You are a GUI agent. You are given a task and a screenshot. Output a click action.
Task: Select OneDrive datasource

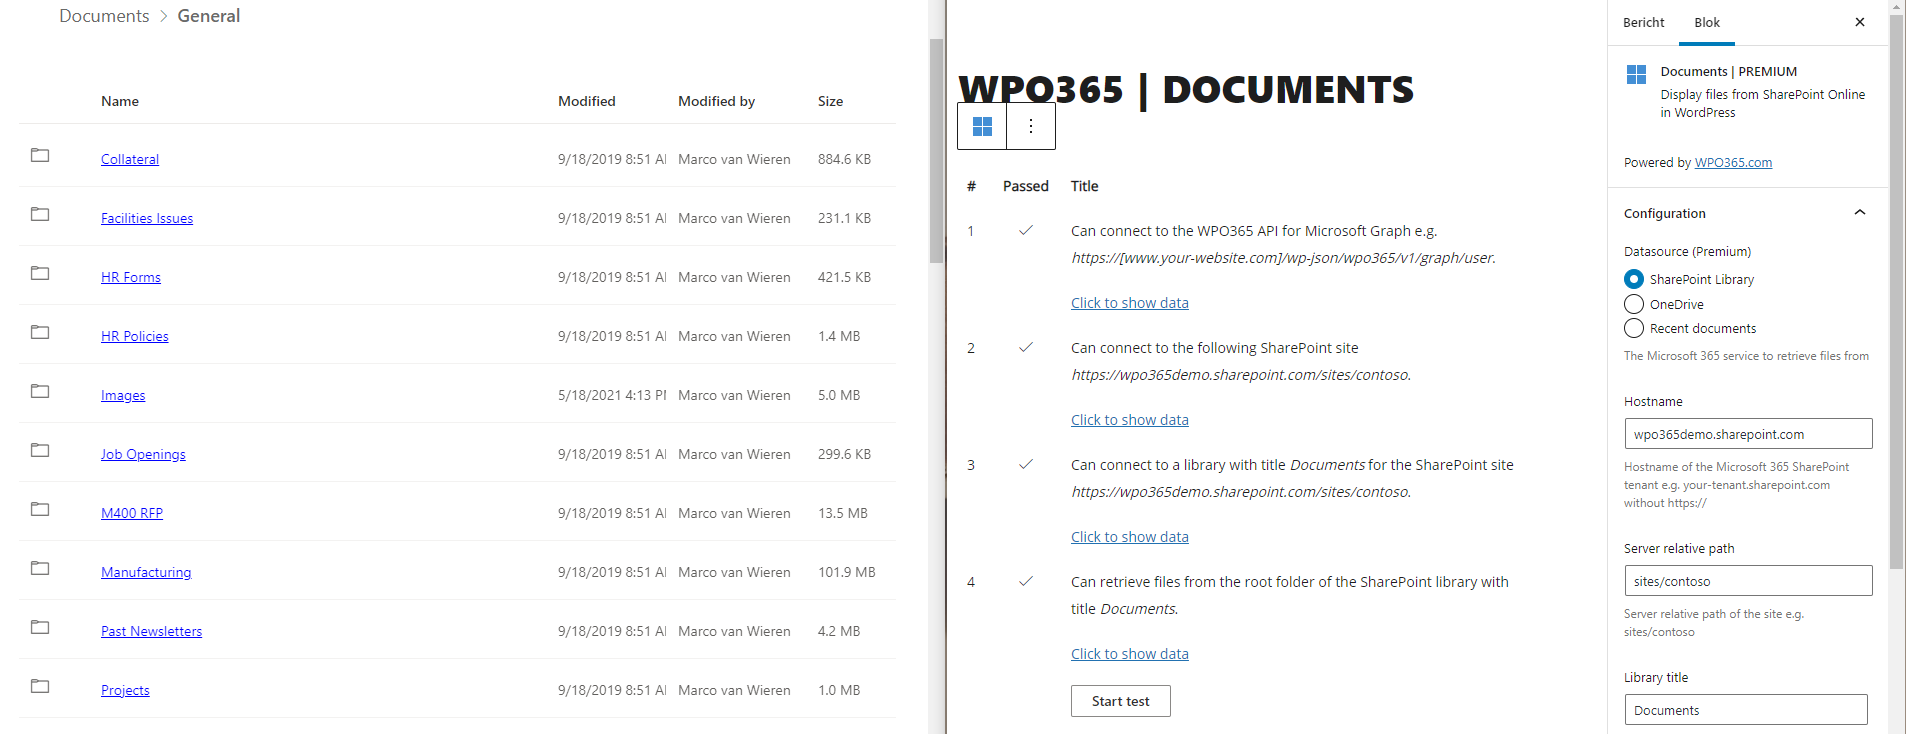[1634, 304]
